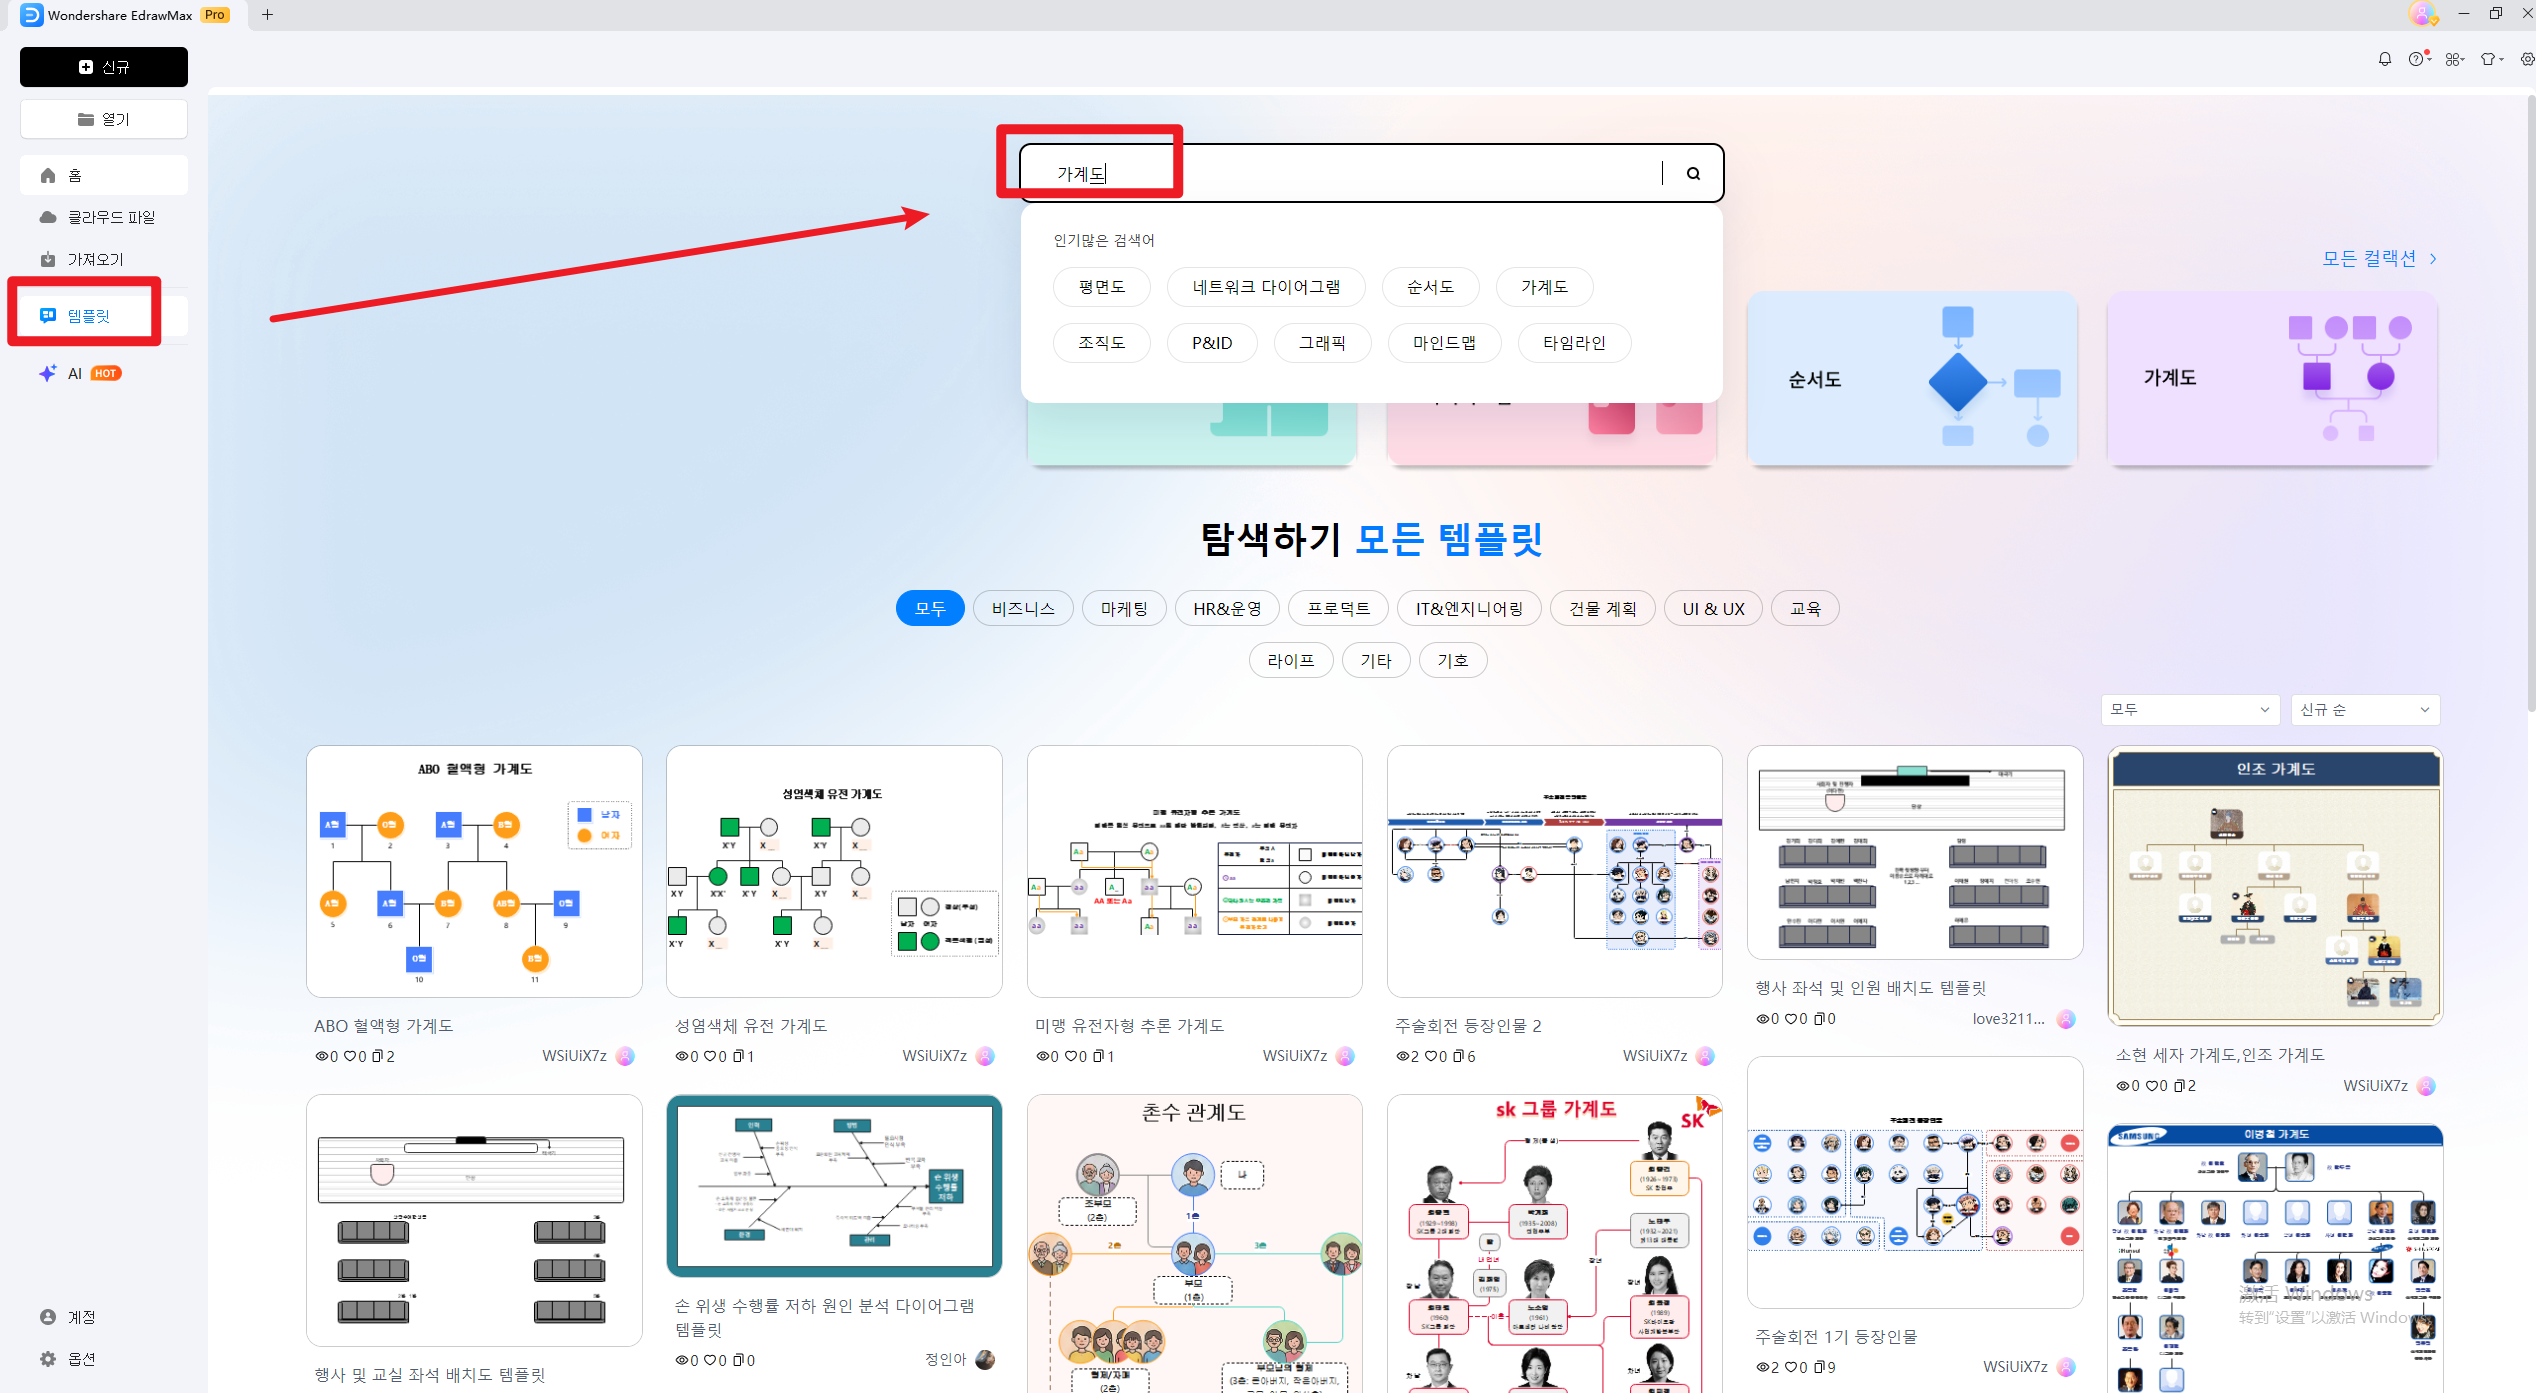Go to 클라우드 파일 in sidebar

tap(110, 217)
